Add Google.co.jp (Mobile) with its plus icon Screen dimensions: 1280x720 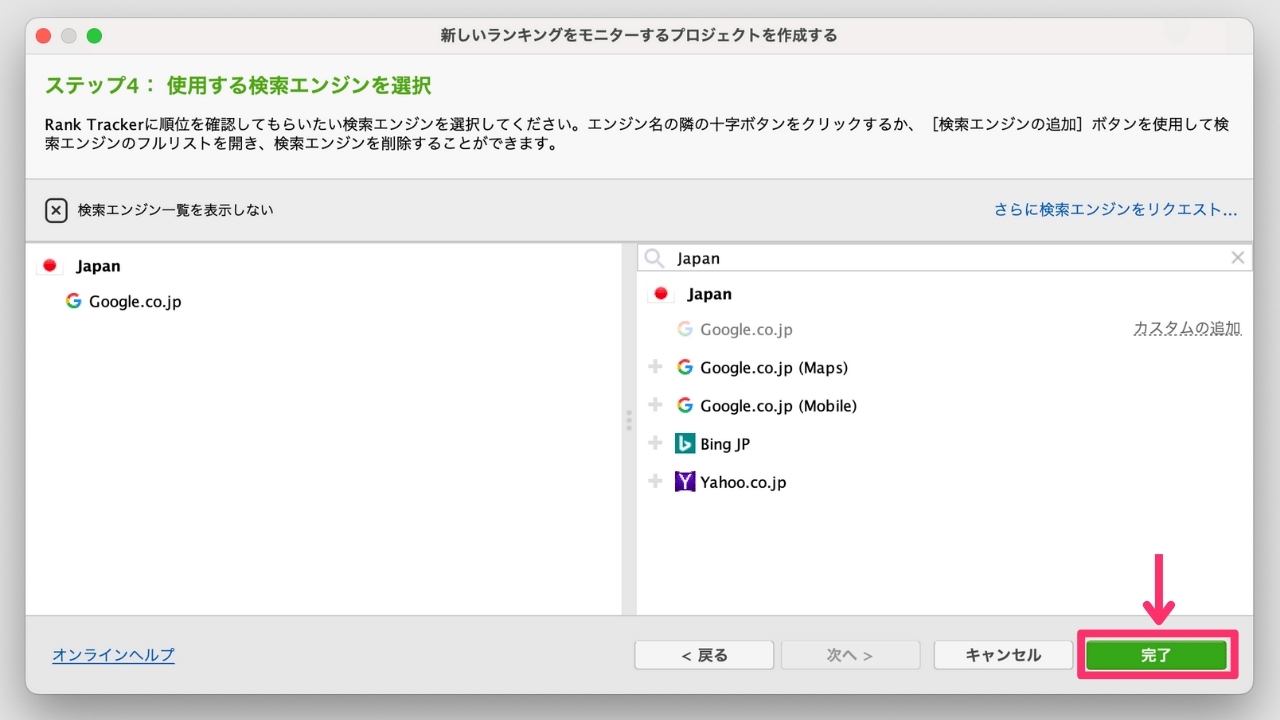click(x=656, y=405)
